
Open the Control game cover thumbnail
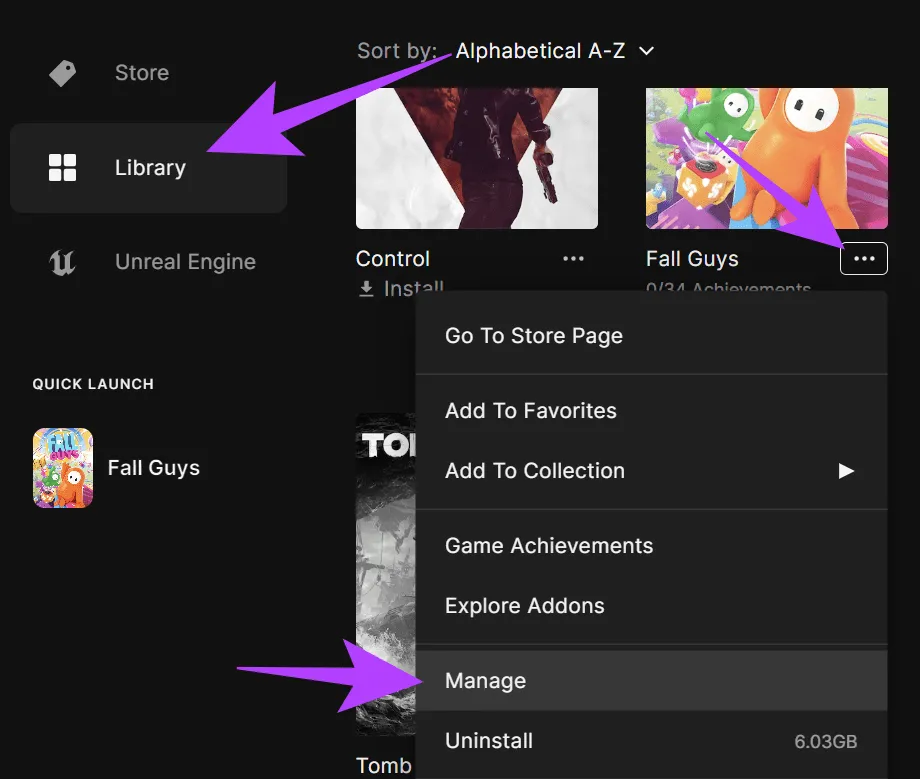pos(476,158)
